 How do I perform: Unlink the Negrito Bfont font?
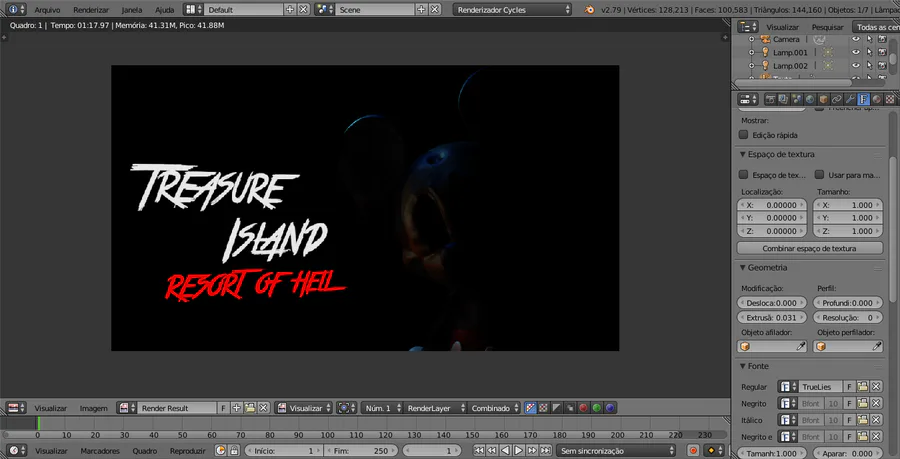876,403
